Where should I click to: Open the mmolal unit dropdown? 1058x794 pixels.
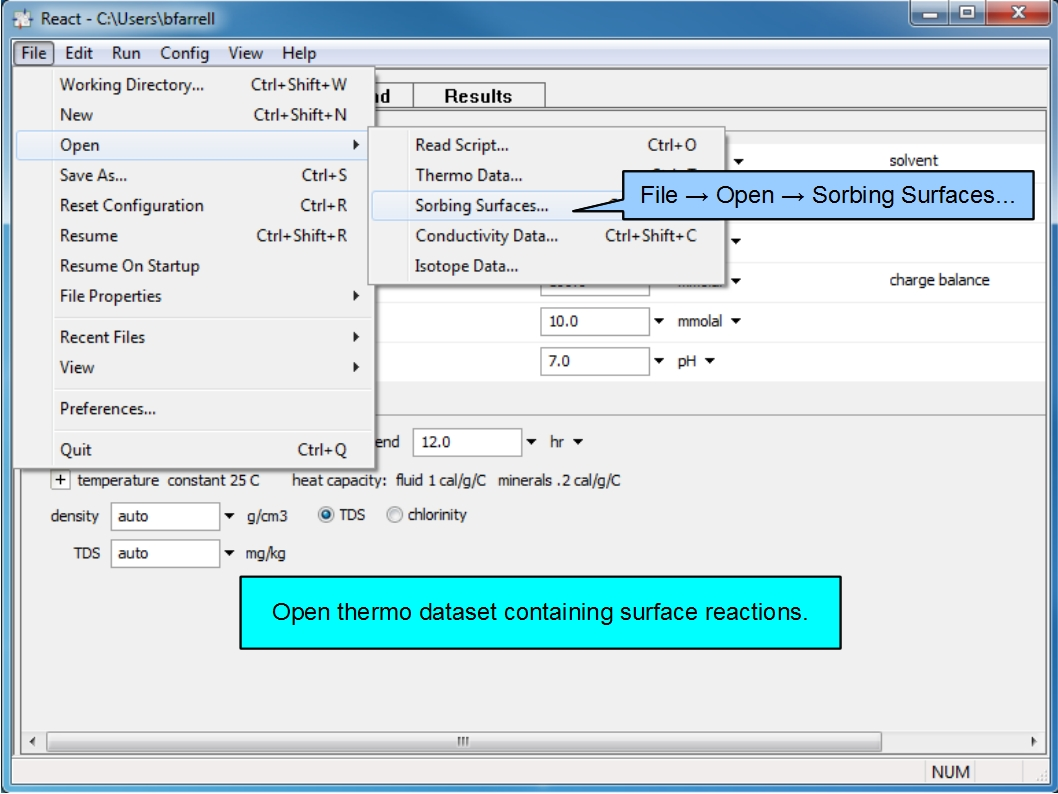pos(735,321)
